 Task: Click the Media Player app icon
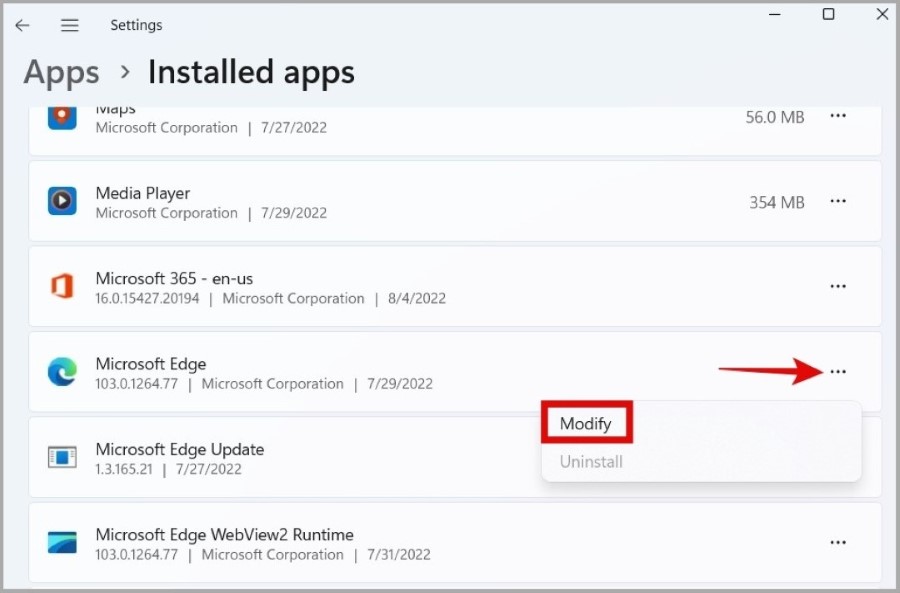(x=62, y=200)
